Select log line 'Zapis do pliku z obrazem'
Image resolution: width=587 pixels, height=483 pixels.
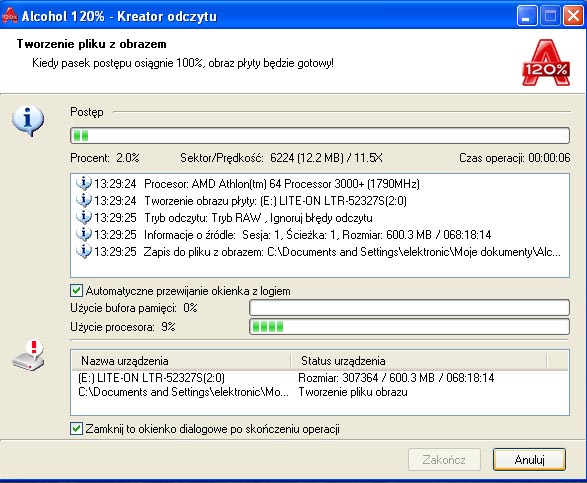[352, 252]
